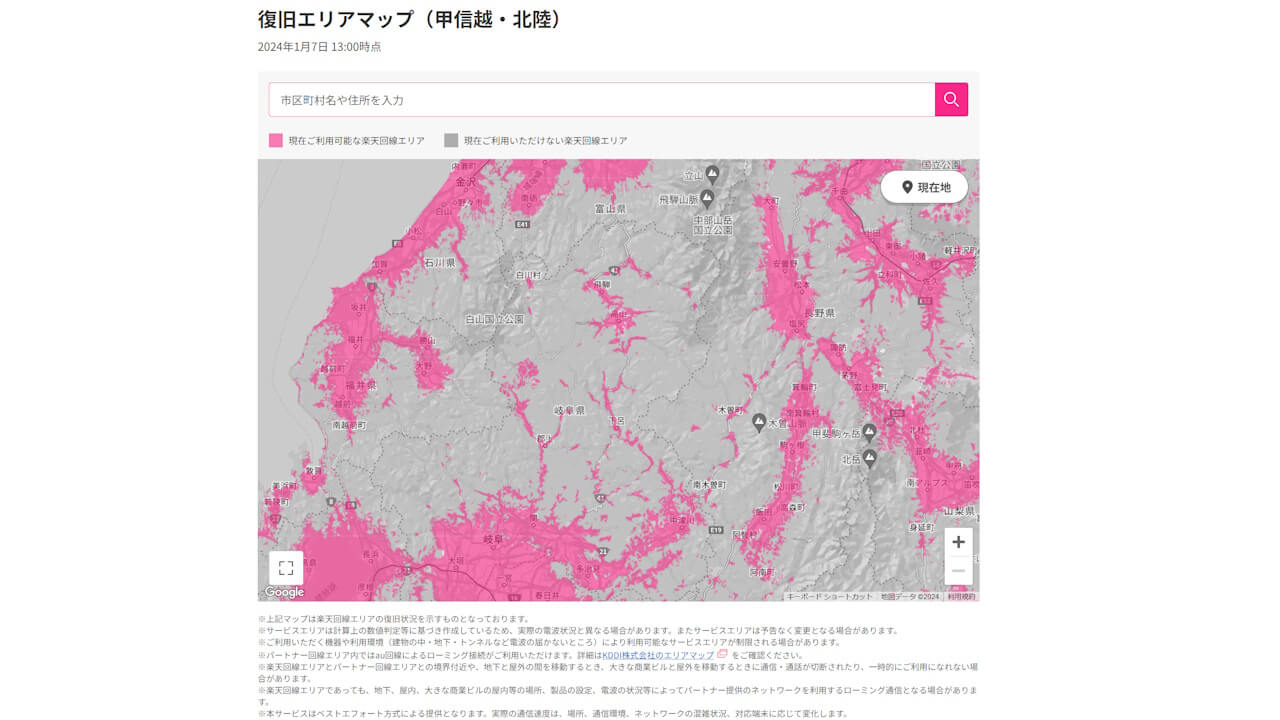
Task: Click the gray unavailable-area legend swatch
Action: [x=451, y=140]
